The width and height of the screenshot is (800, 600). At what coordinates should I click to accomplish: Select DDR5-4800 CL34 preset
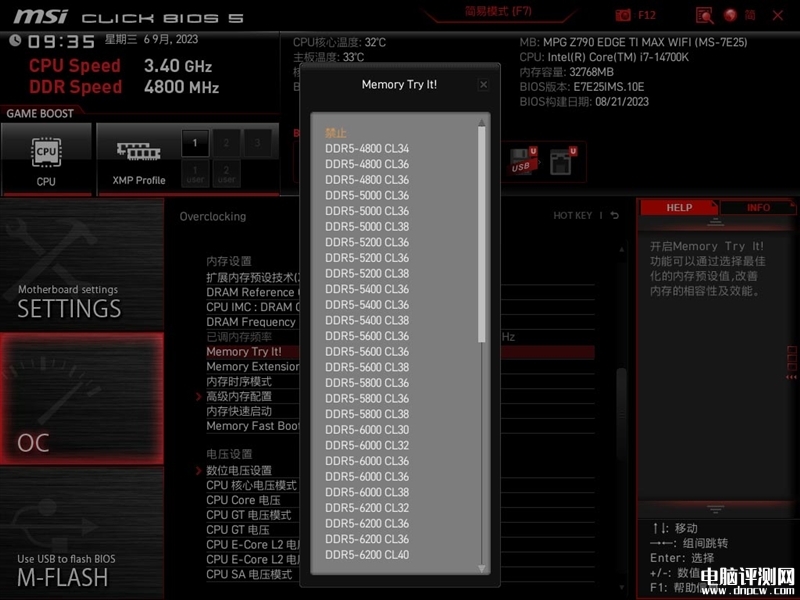(367, 148)
